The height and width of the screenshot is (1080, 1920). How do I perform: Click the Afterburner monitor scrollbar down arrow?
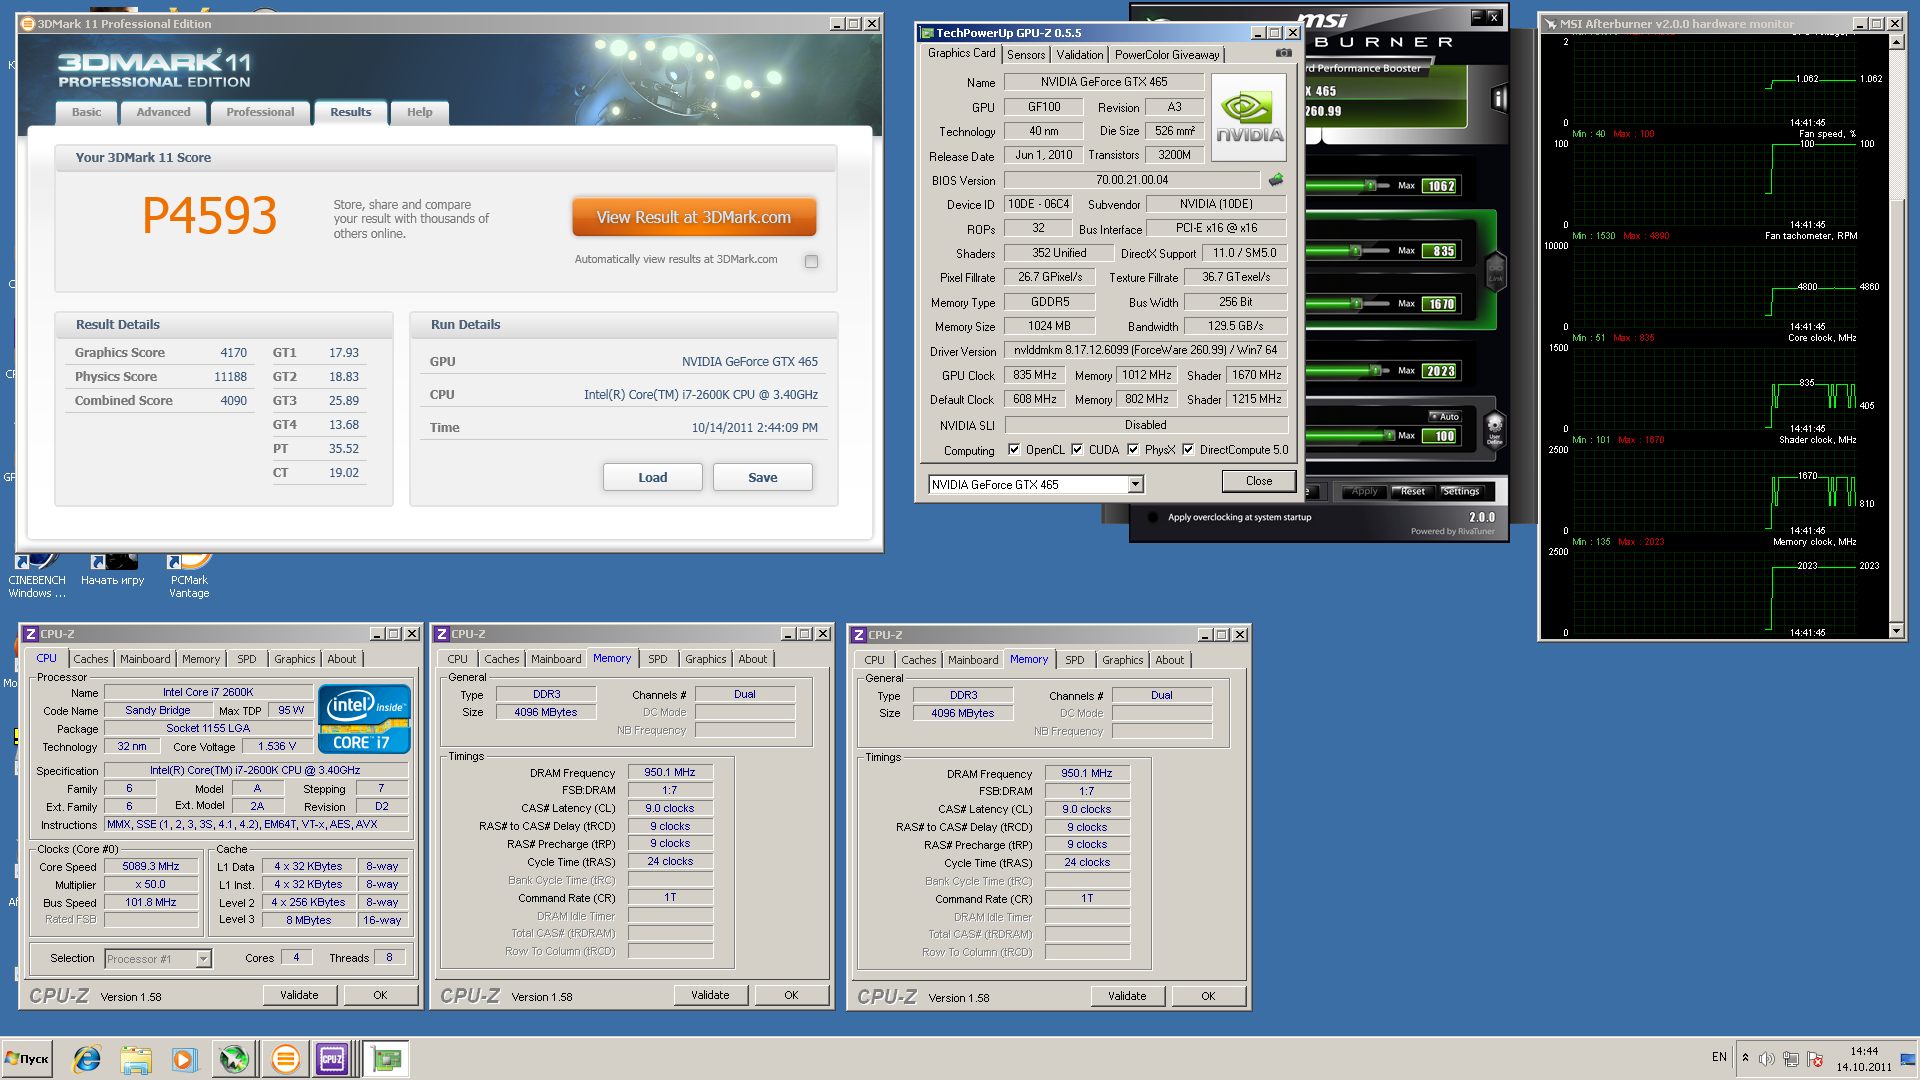[x=1896, y=631]
